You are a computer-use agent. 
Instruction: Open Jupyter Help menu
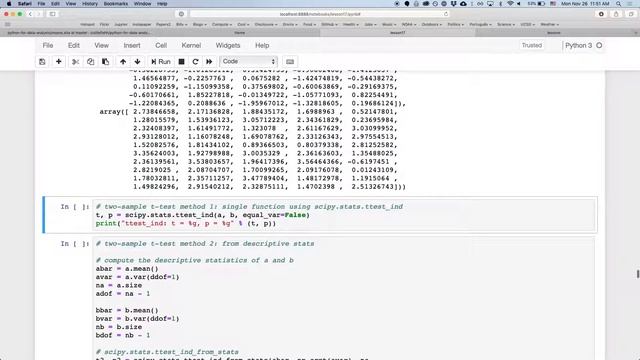click(x=262, y=45)
